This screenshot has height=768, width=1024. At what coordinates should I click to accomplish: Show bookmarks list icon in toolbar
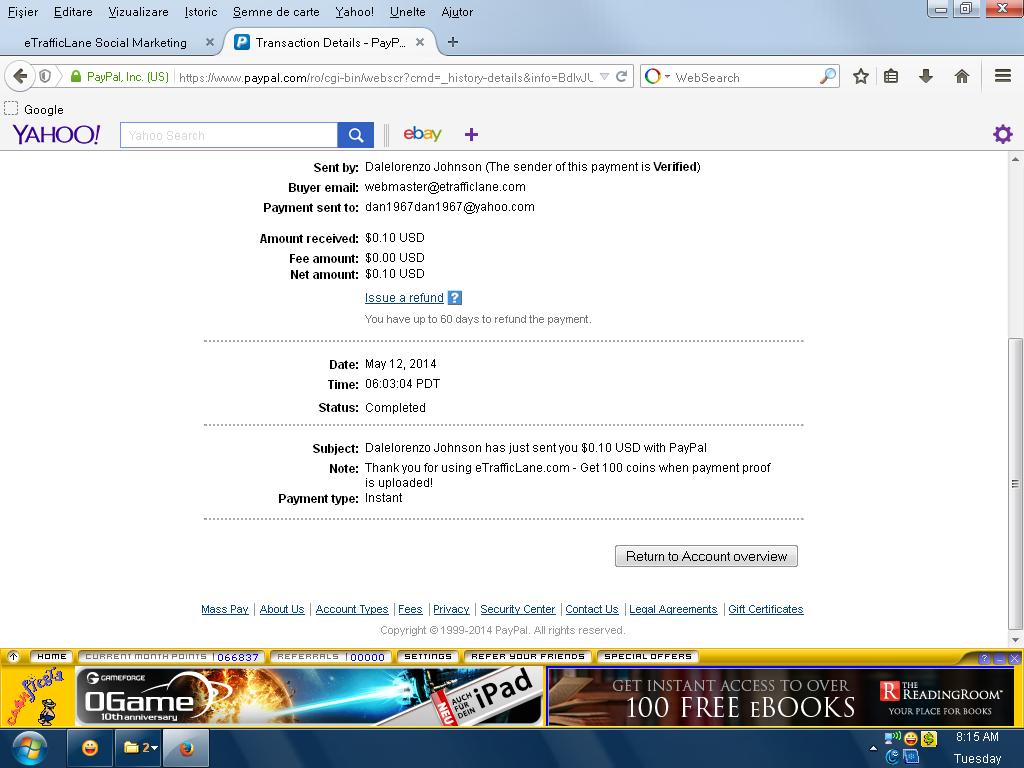[x=891, y=76]
